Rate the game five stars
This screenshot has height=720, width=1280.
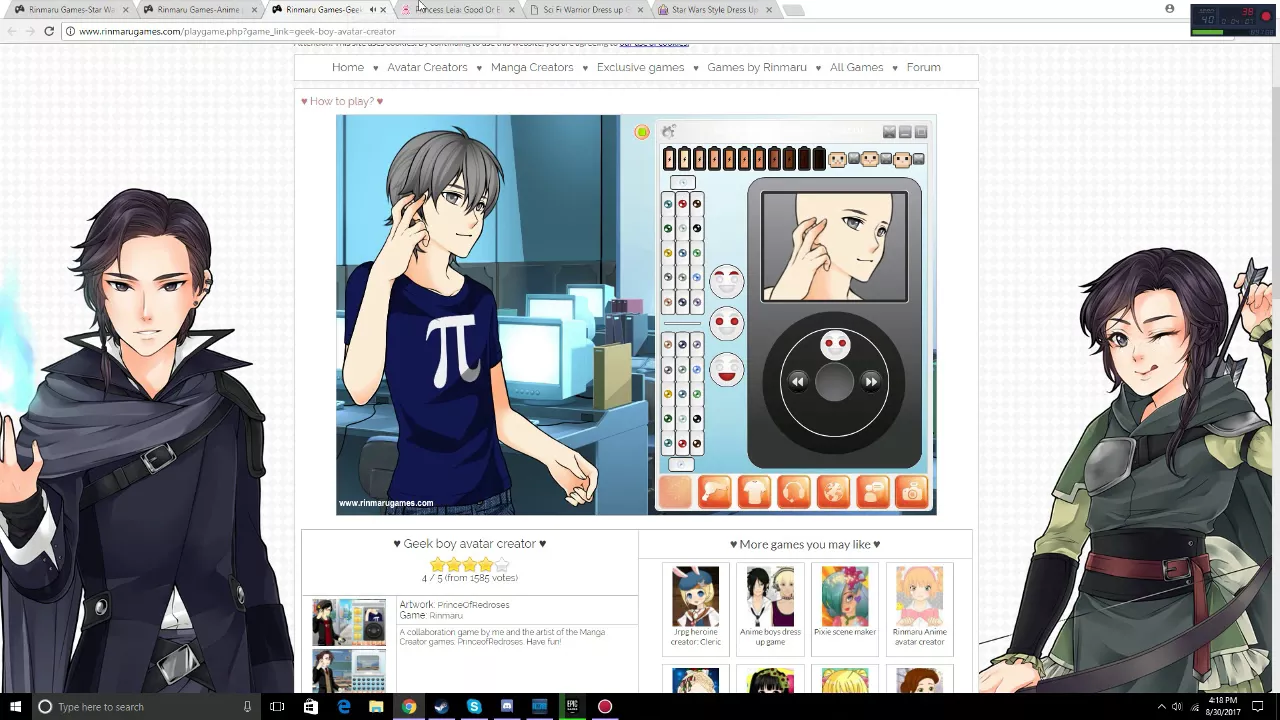pos(501,566)
